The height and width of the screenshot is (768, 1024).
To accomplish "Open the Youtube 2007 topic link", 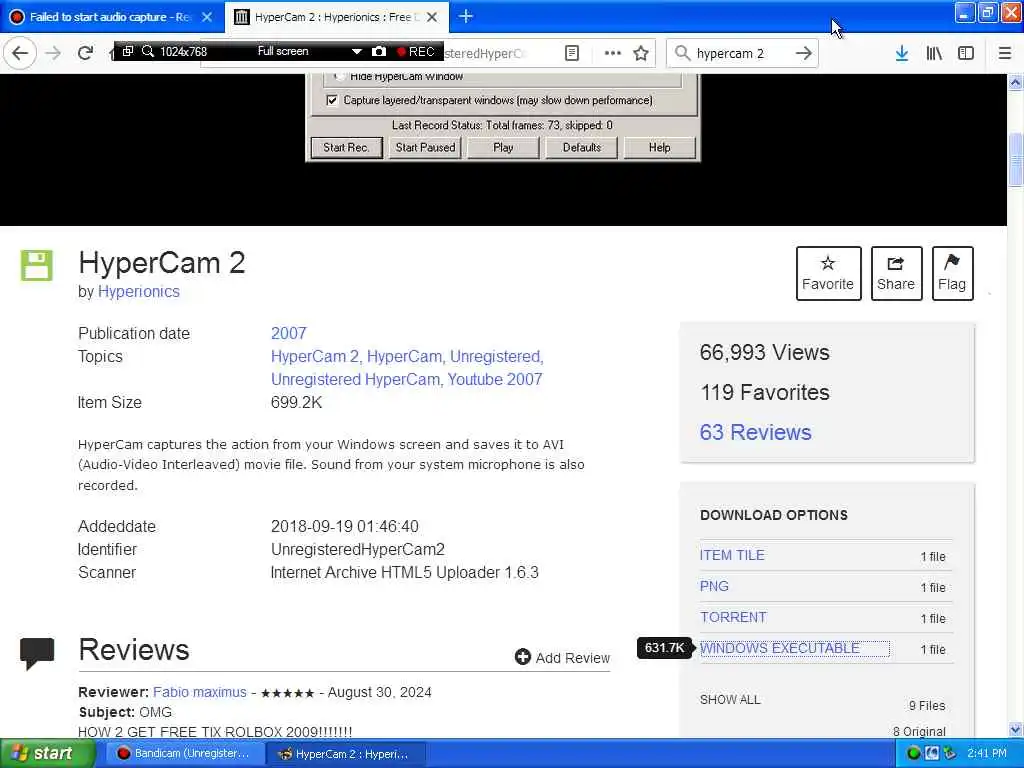I will [x=495, y=379].
